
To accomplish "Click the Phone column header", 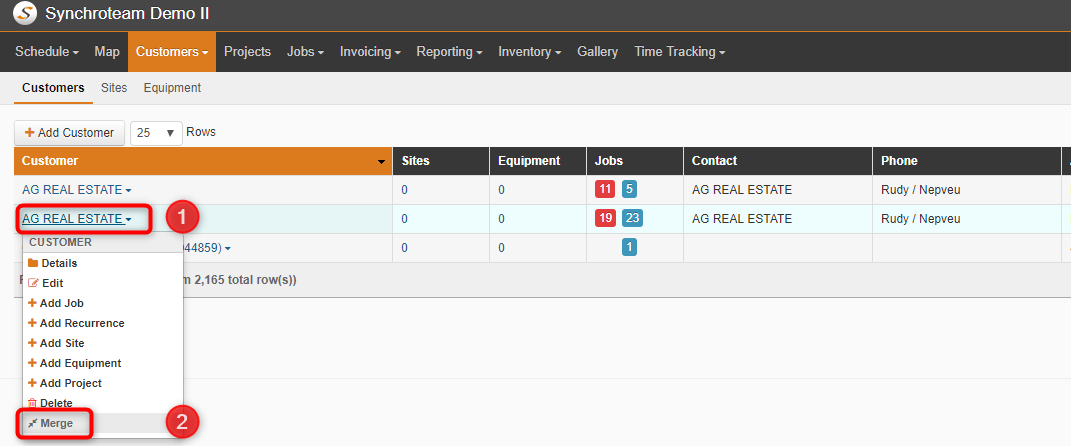I will click(x=966, y=161).
